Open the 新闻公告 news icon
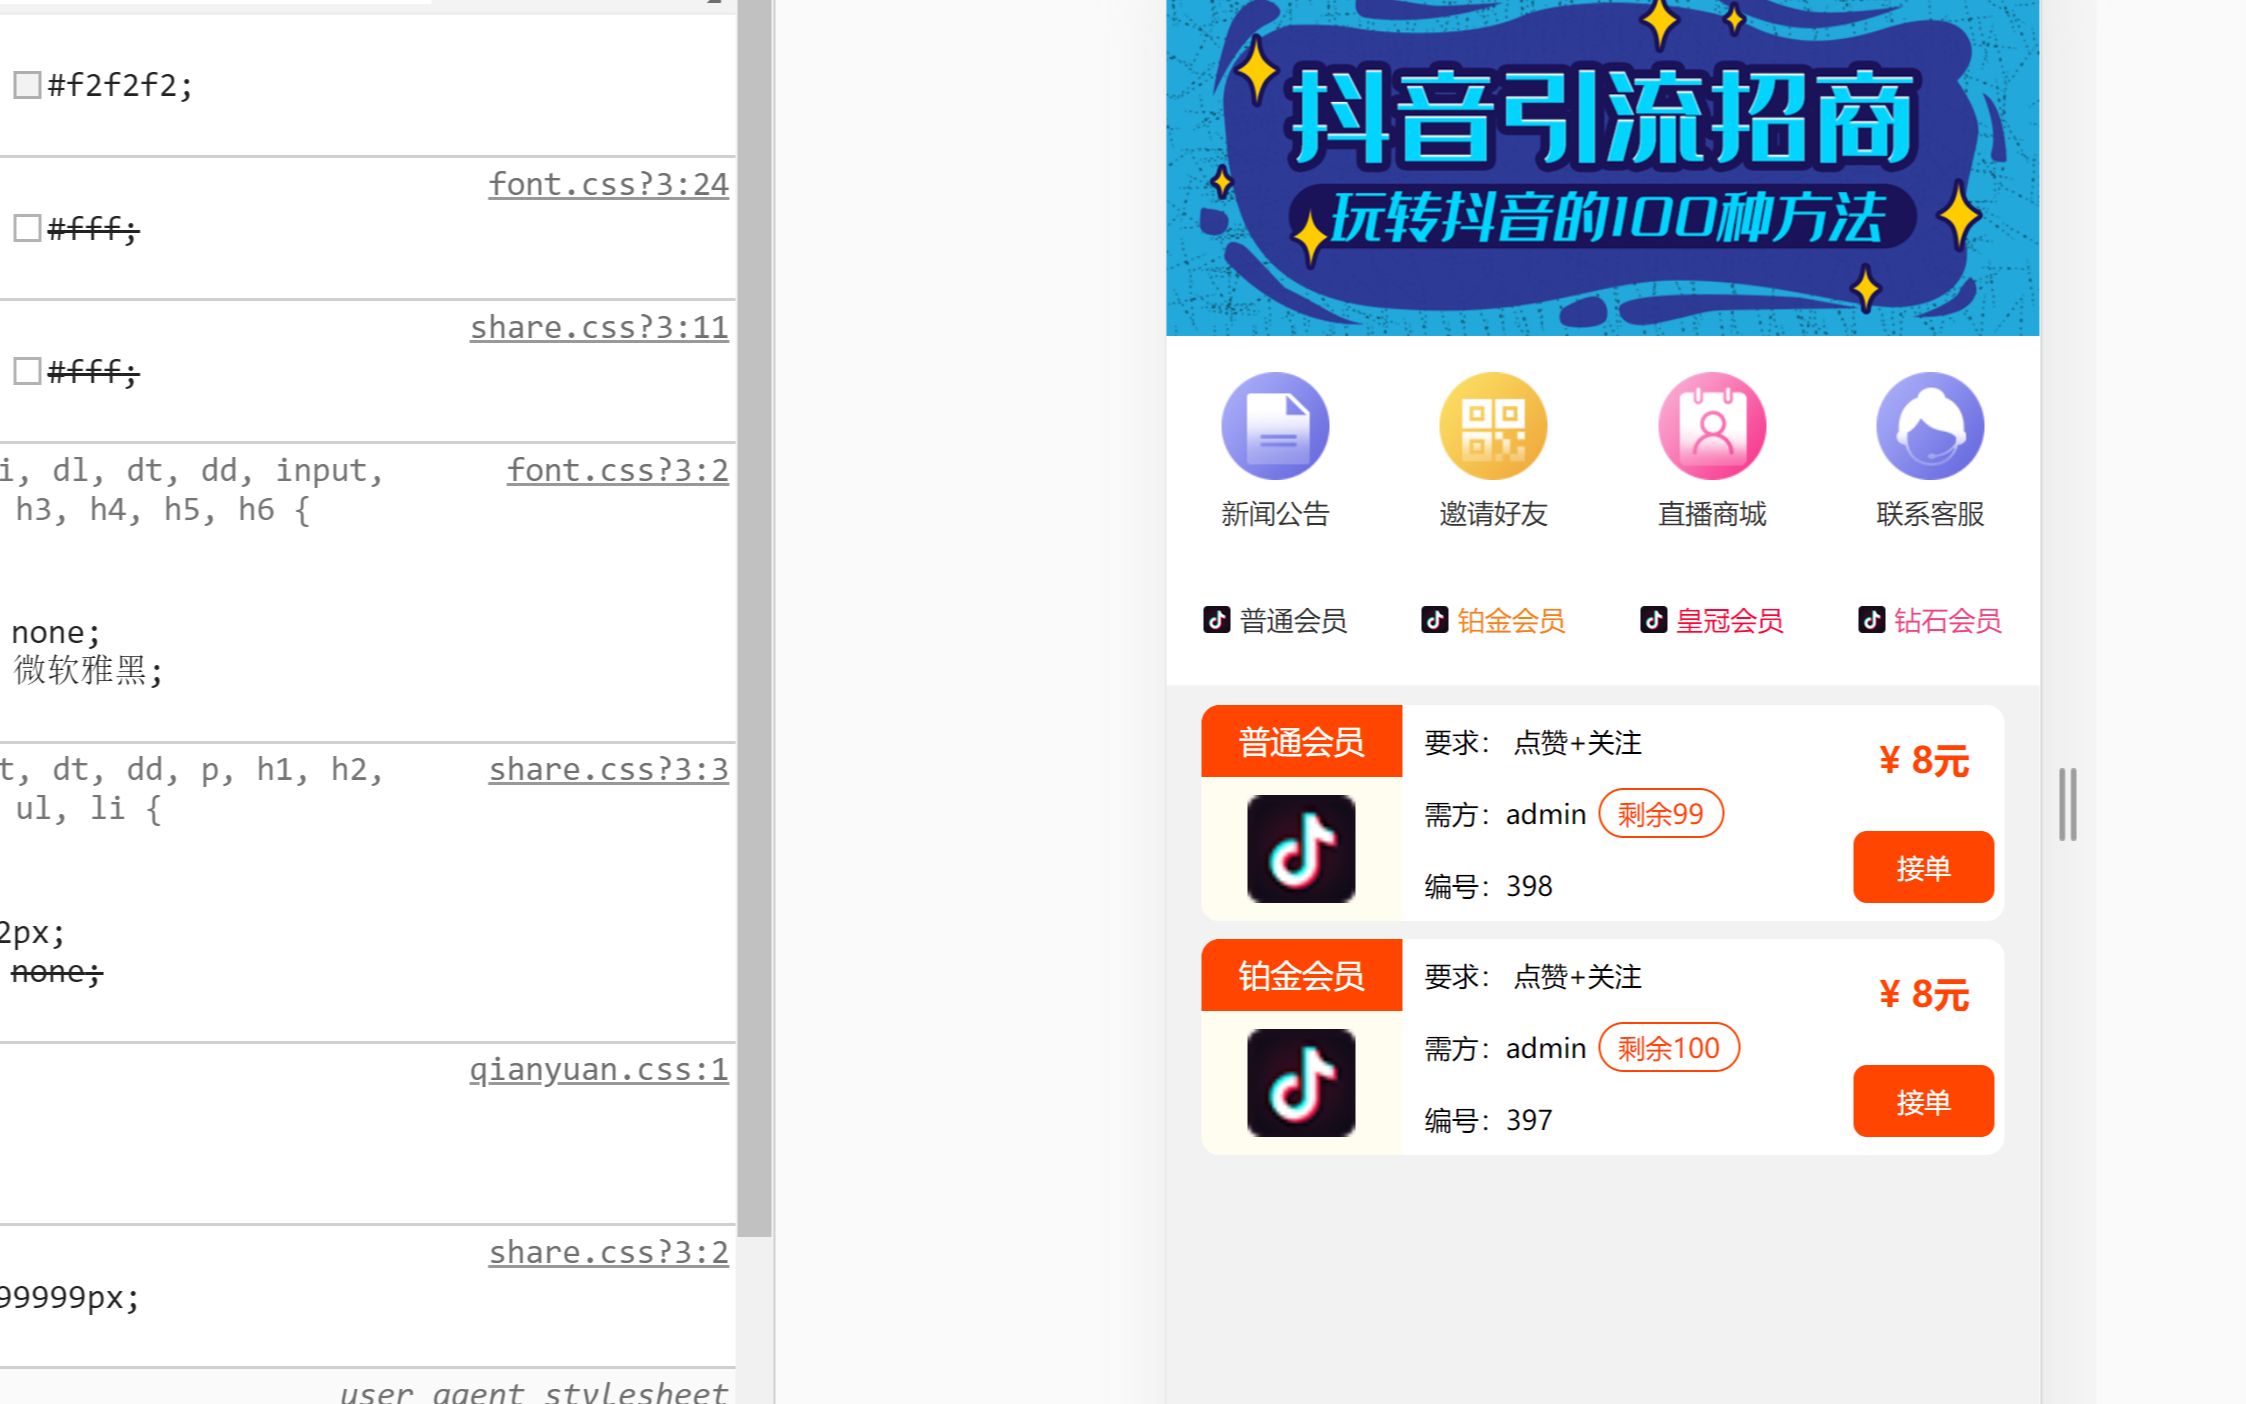Viewport: 2246px width, 1404px height. pyautogui.click(x=1275, y=427)
